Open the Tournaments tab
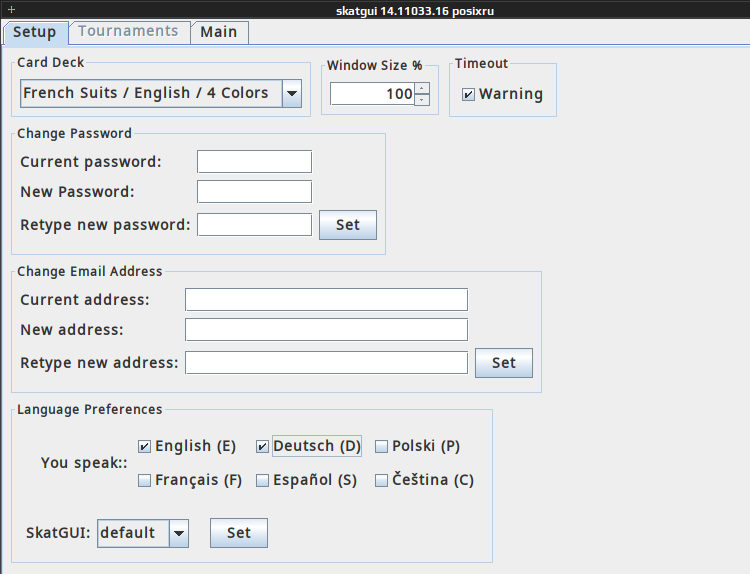 tap(129, 32)
